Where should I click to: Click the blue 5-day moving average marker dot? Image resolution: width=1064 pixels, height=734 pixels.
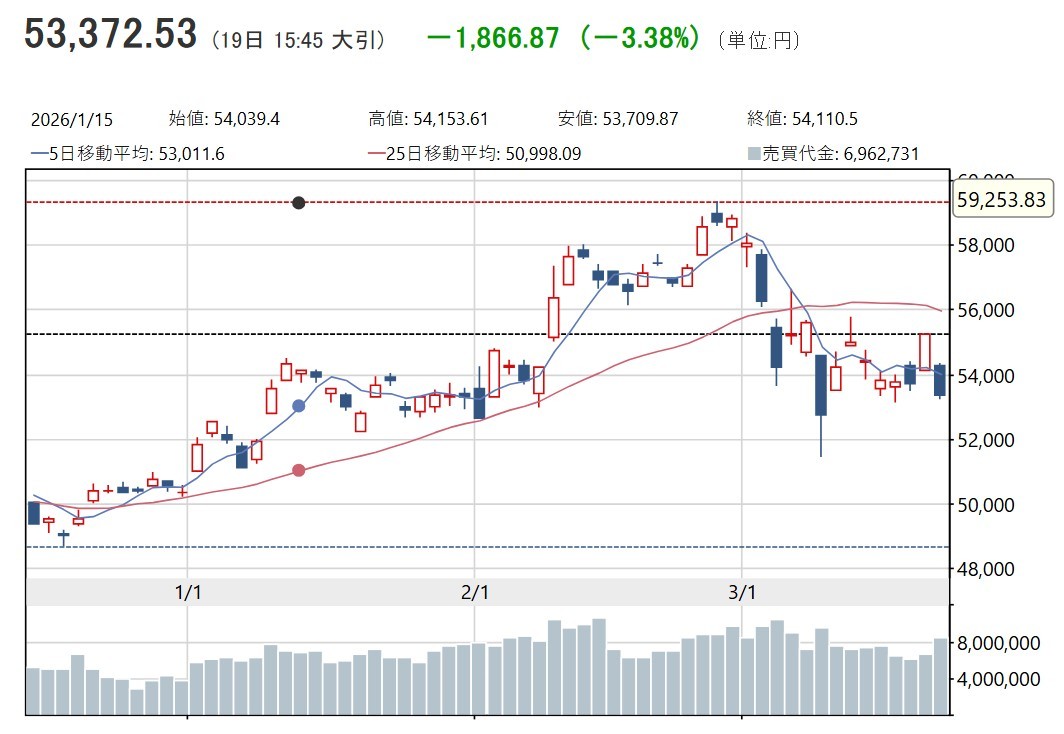pyautogui.click(x=299, y=406)
